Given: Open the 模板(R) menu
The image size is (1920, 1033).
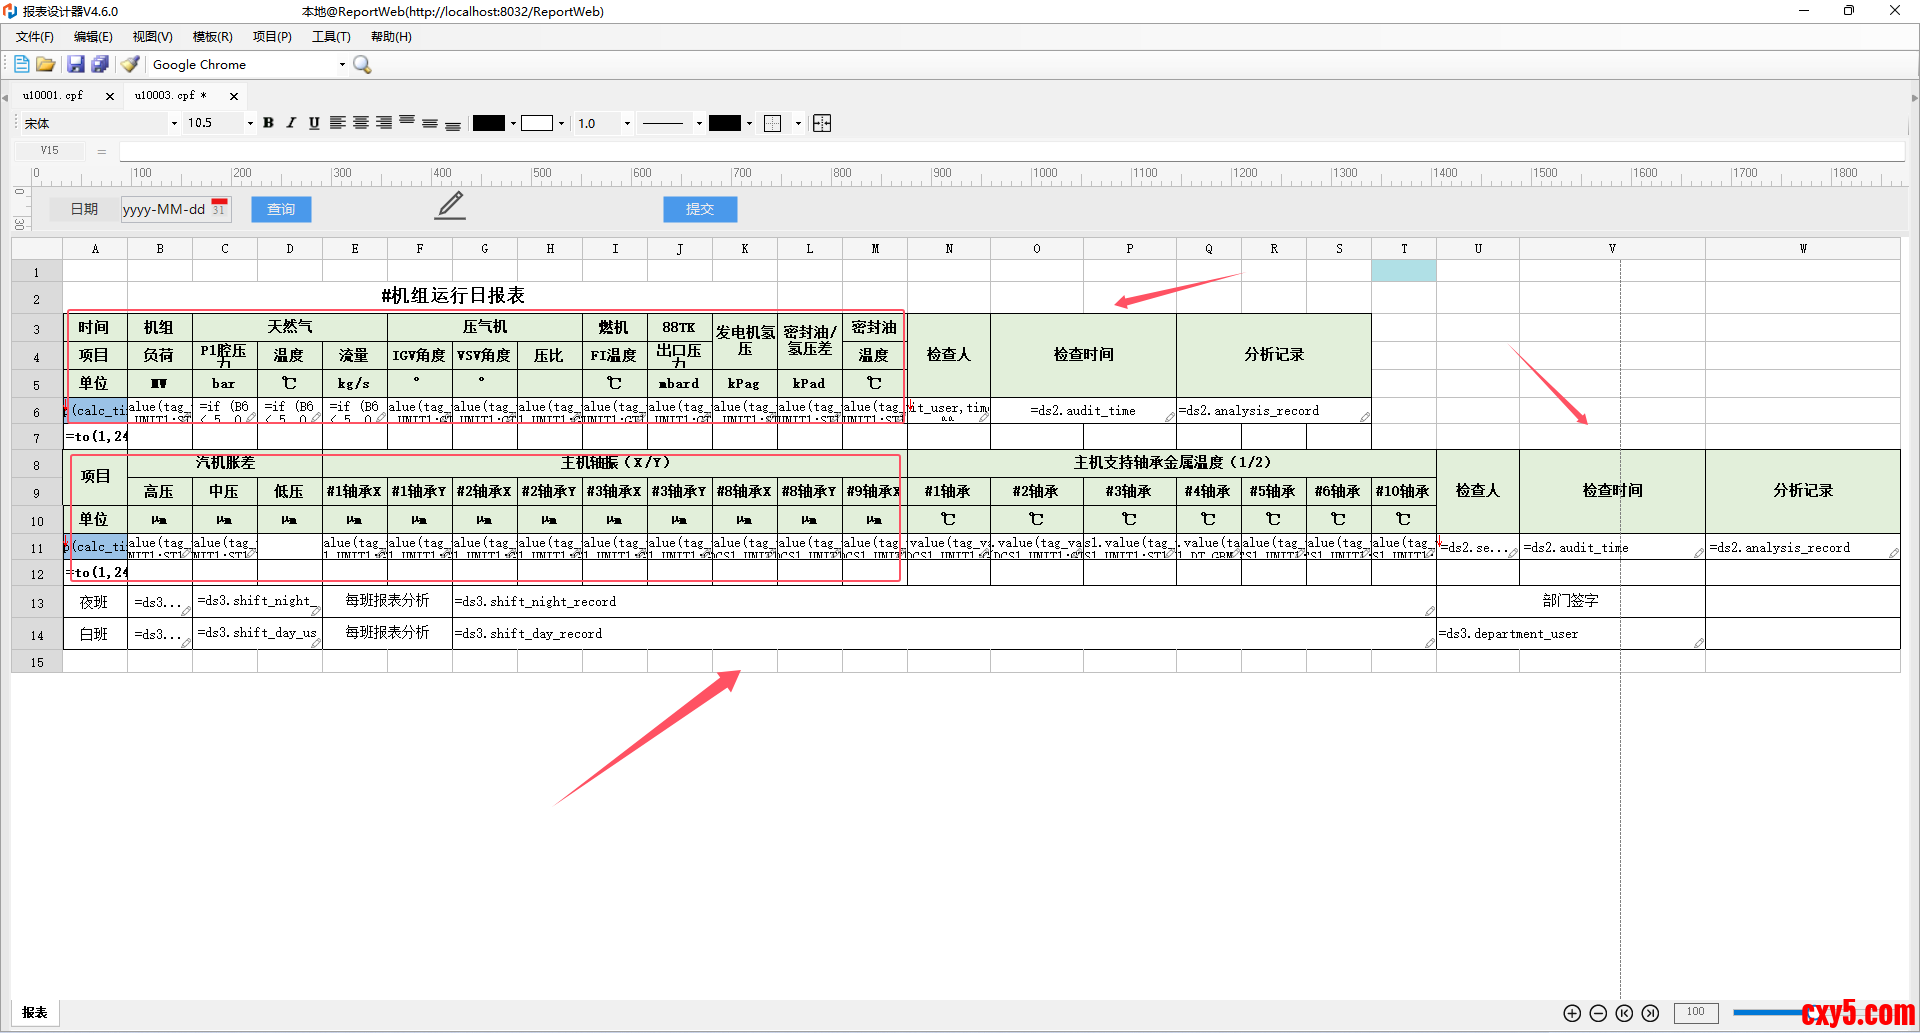Looking at the screenshot, I should point(212,37).
